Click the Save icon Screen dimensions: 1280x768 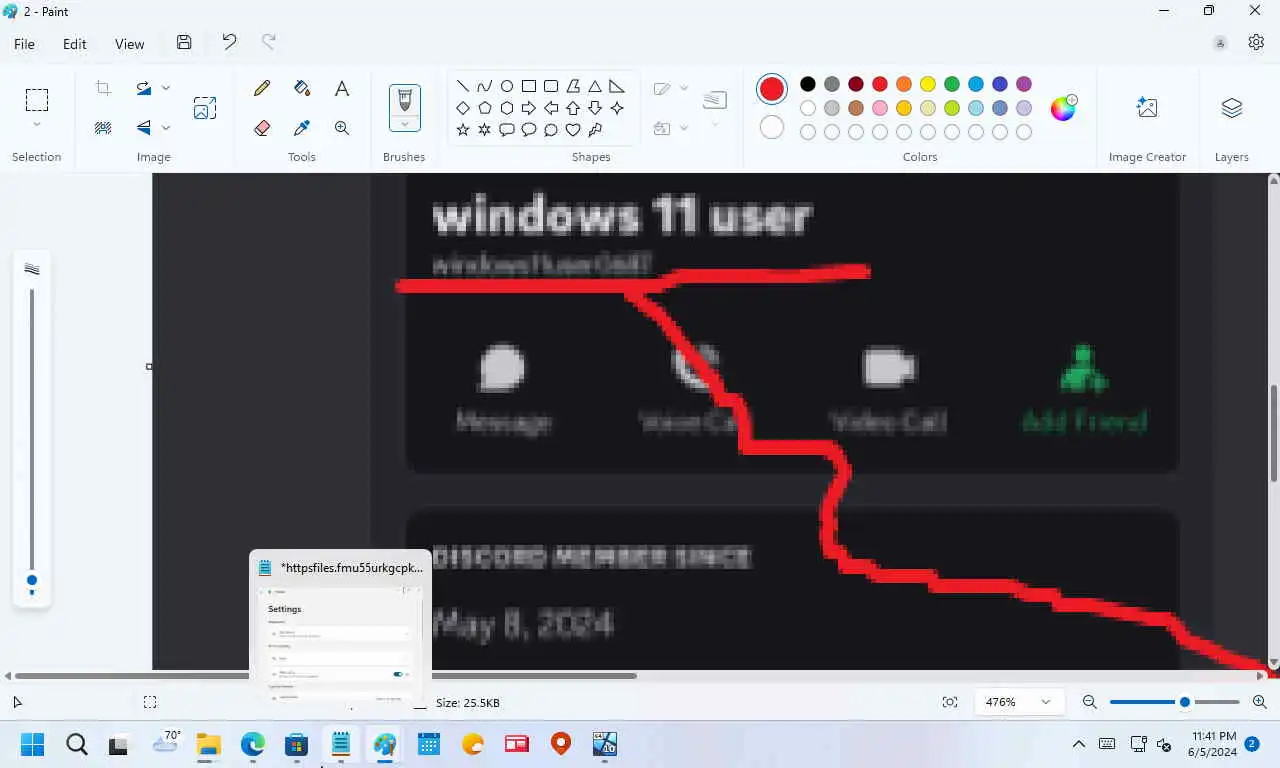pyautogui.click(x=184, y=42)
